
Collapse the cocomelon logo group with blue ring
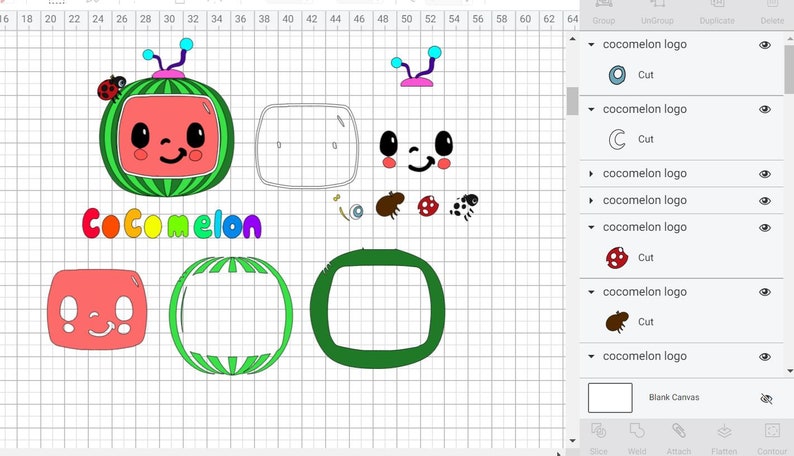[x=591, y=45]
